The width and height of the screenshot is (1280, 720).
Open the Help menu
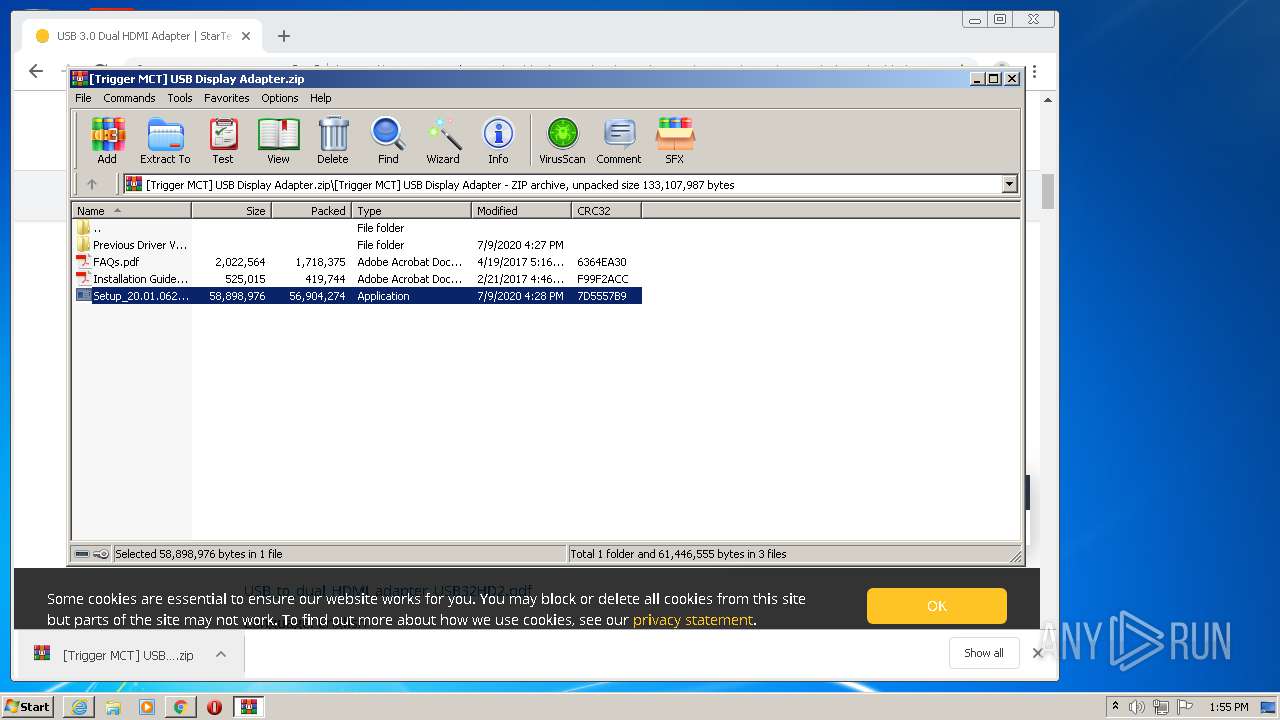[x=320, y=98]
